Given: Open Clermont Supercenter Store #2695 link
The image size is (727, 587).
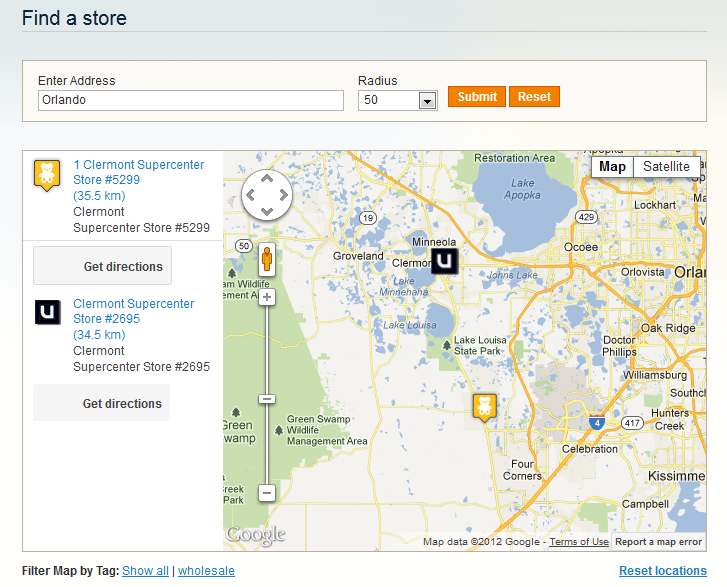Looking at the screenshot, I should 134,311.
